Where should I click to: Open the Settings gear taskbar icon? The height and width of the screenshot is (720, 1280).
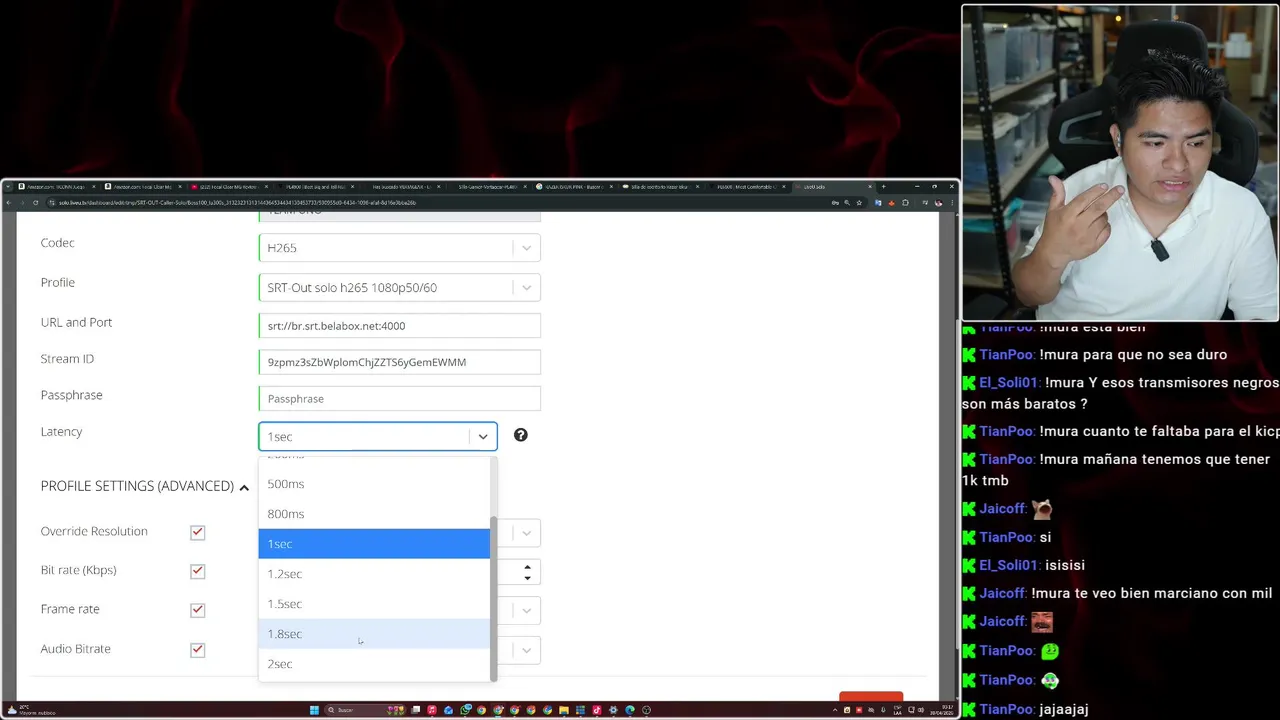(x=613, y=710)
